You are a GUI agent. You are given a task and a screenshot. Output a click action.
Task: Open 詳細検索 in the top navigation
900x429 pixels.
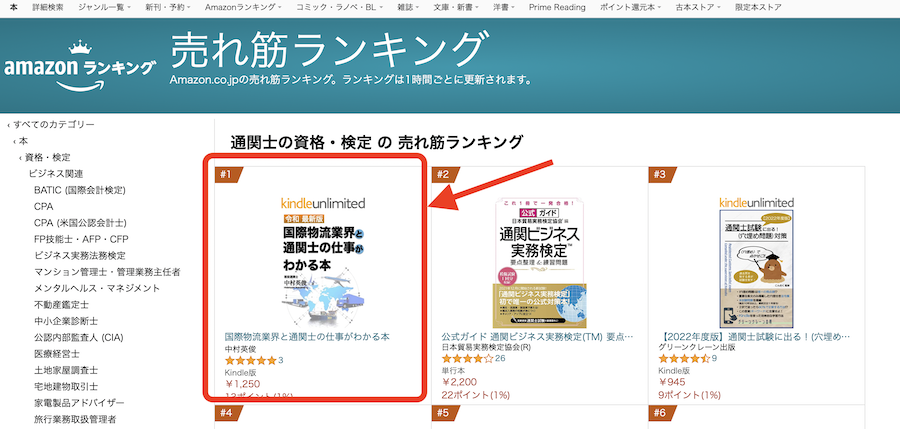point(46,7)
